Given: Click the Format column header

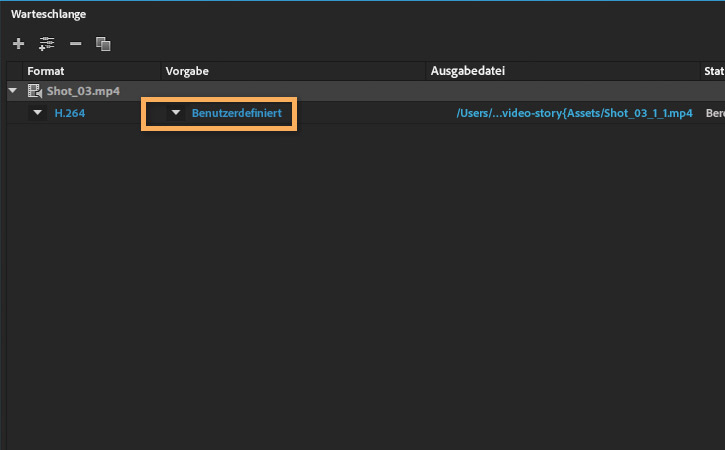Looking at the screenshot, I should [x=44, y=71].
